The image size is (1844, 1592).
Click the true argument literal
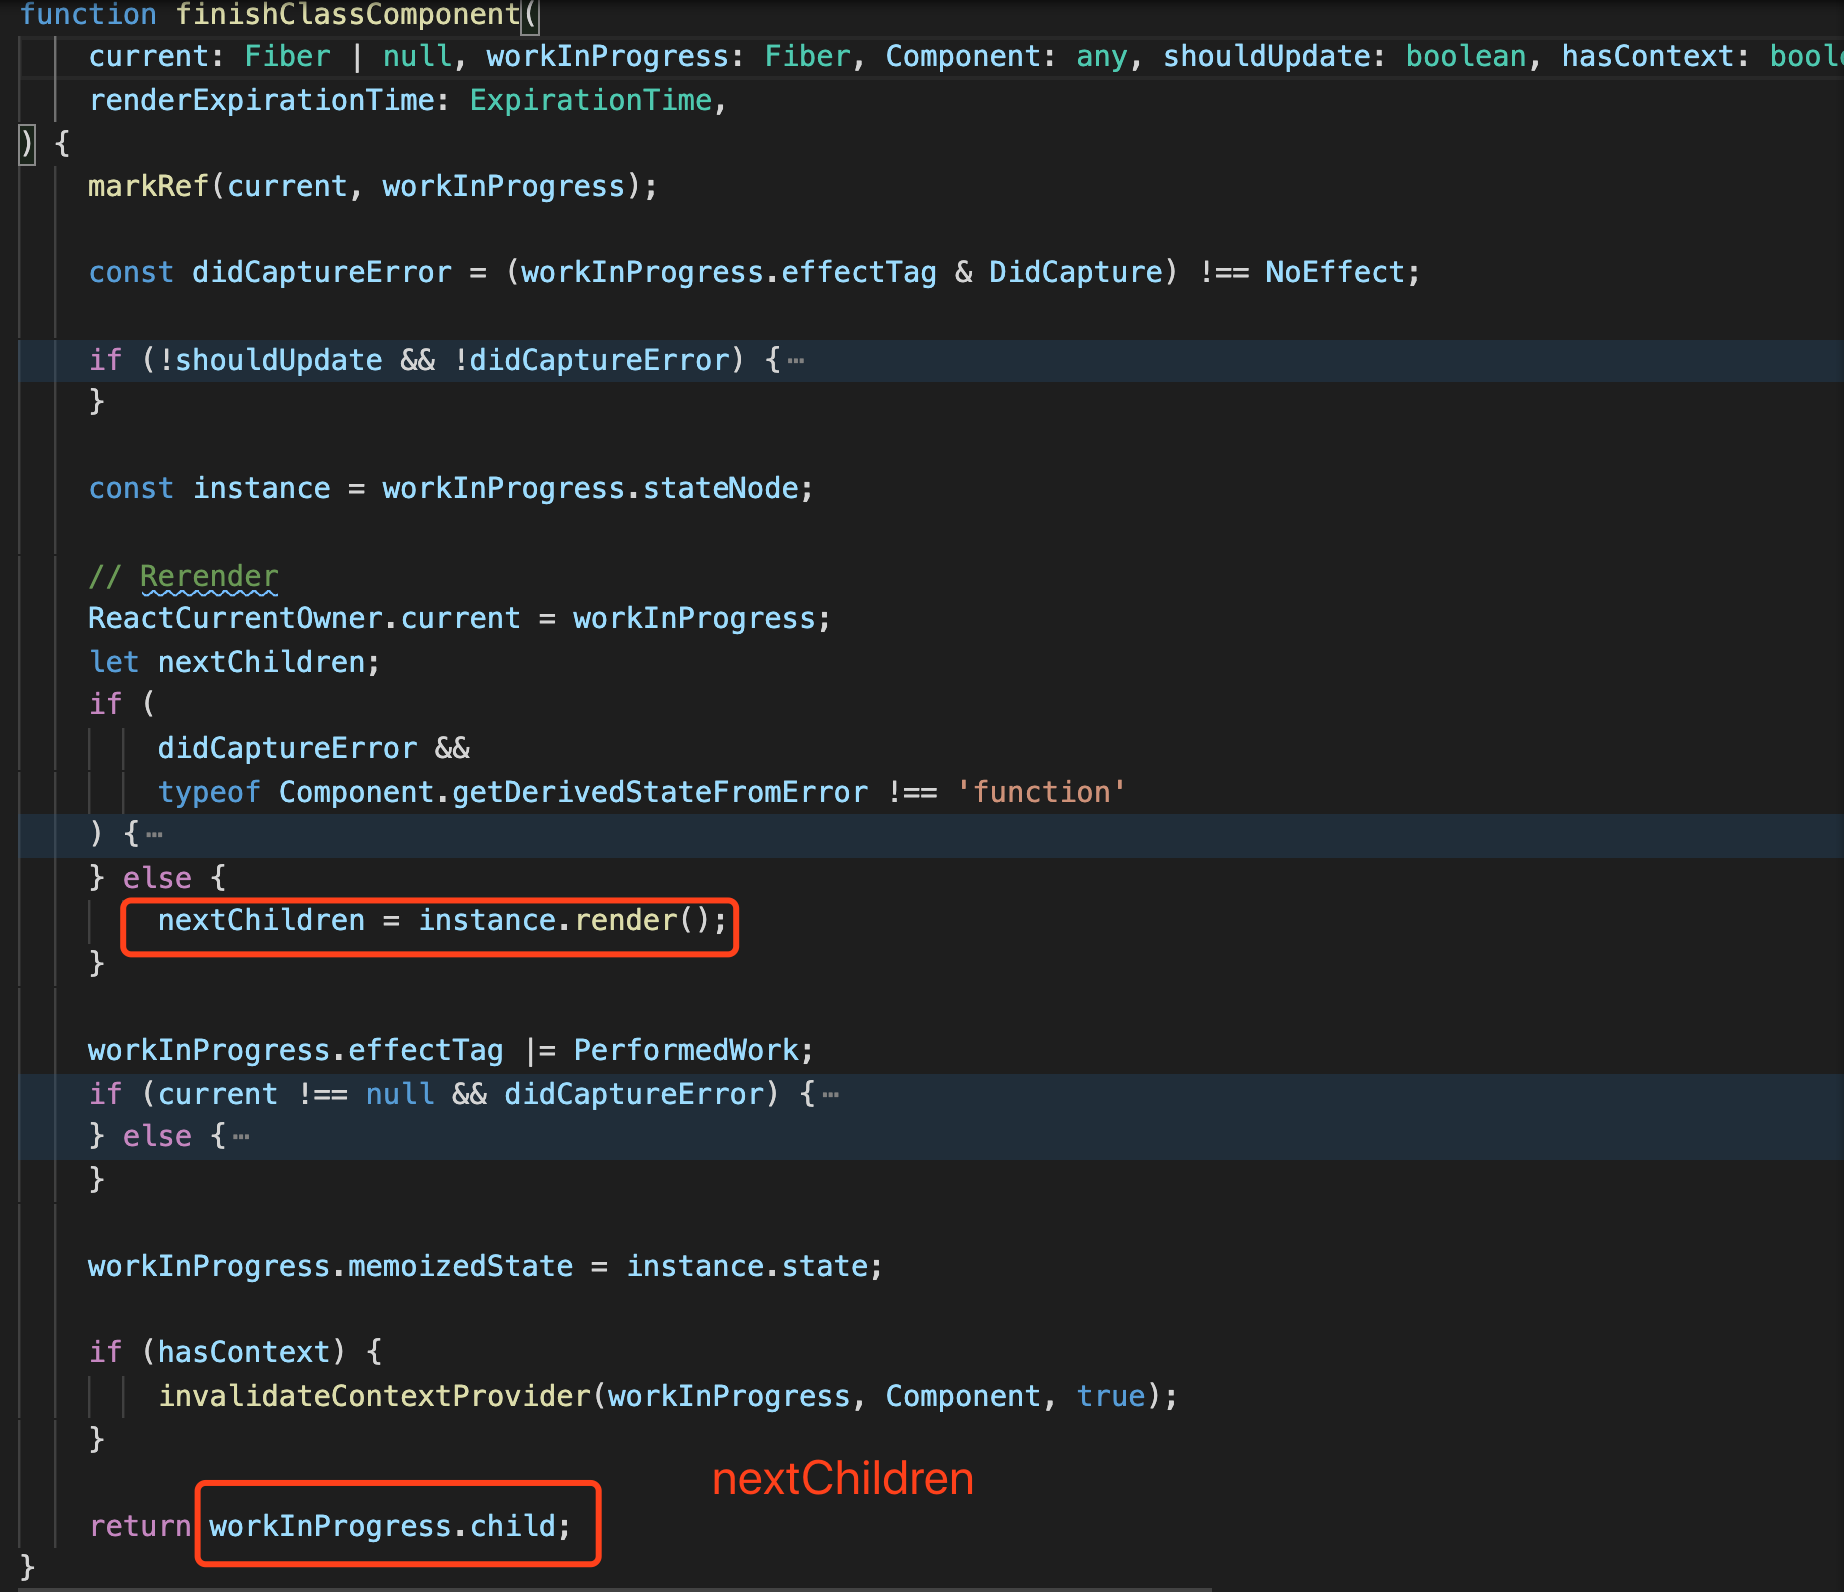pyautogui.click(x=1111, y=1397)
